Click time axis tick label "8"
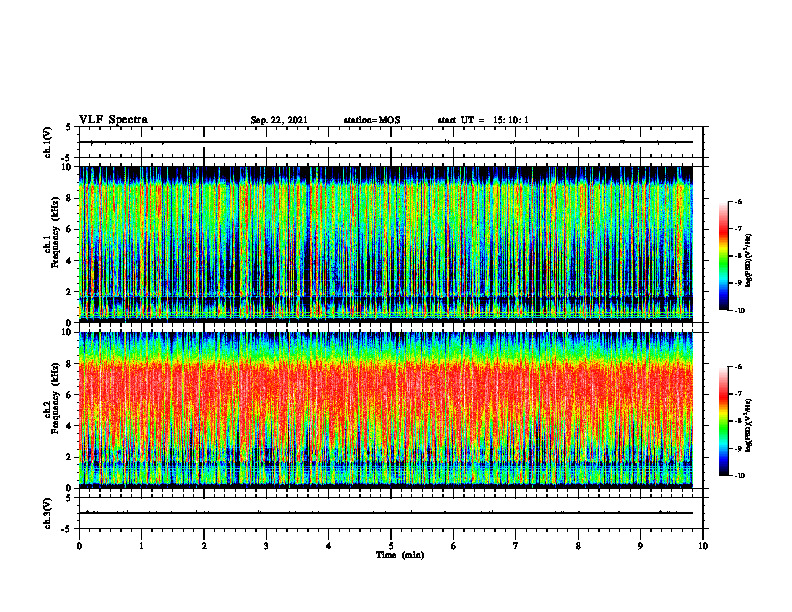 pyautogui.click(x=578, y=546)
